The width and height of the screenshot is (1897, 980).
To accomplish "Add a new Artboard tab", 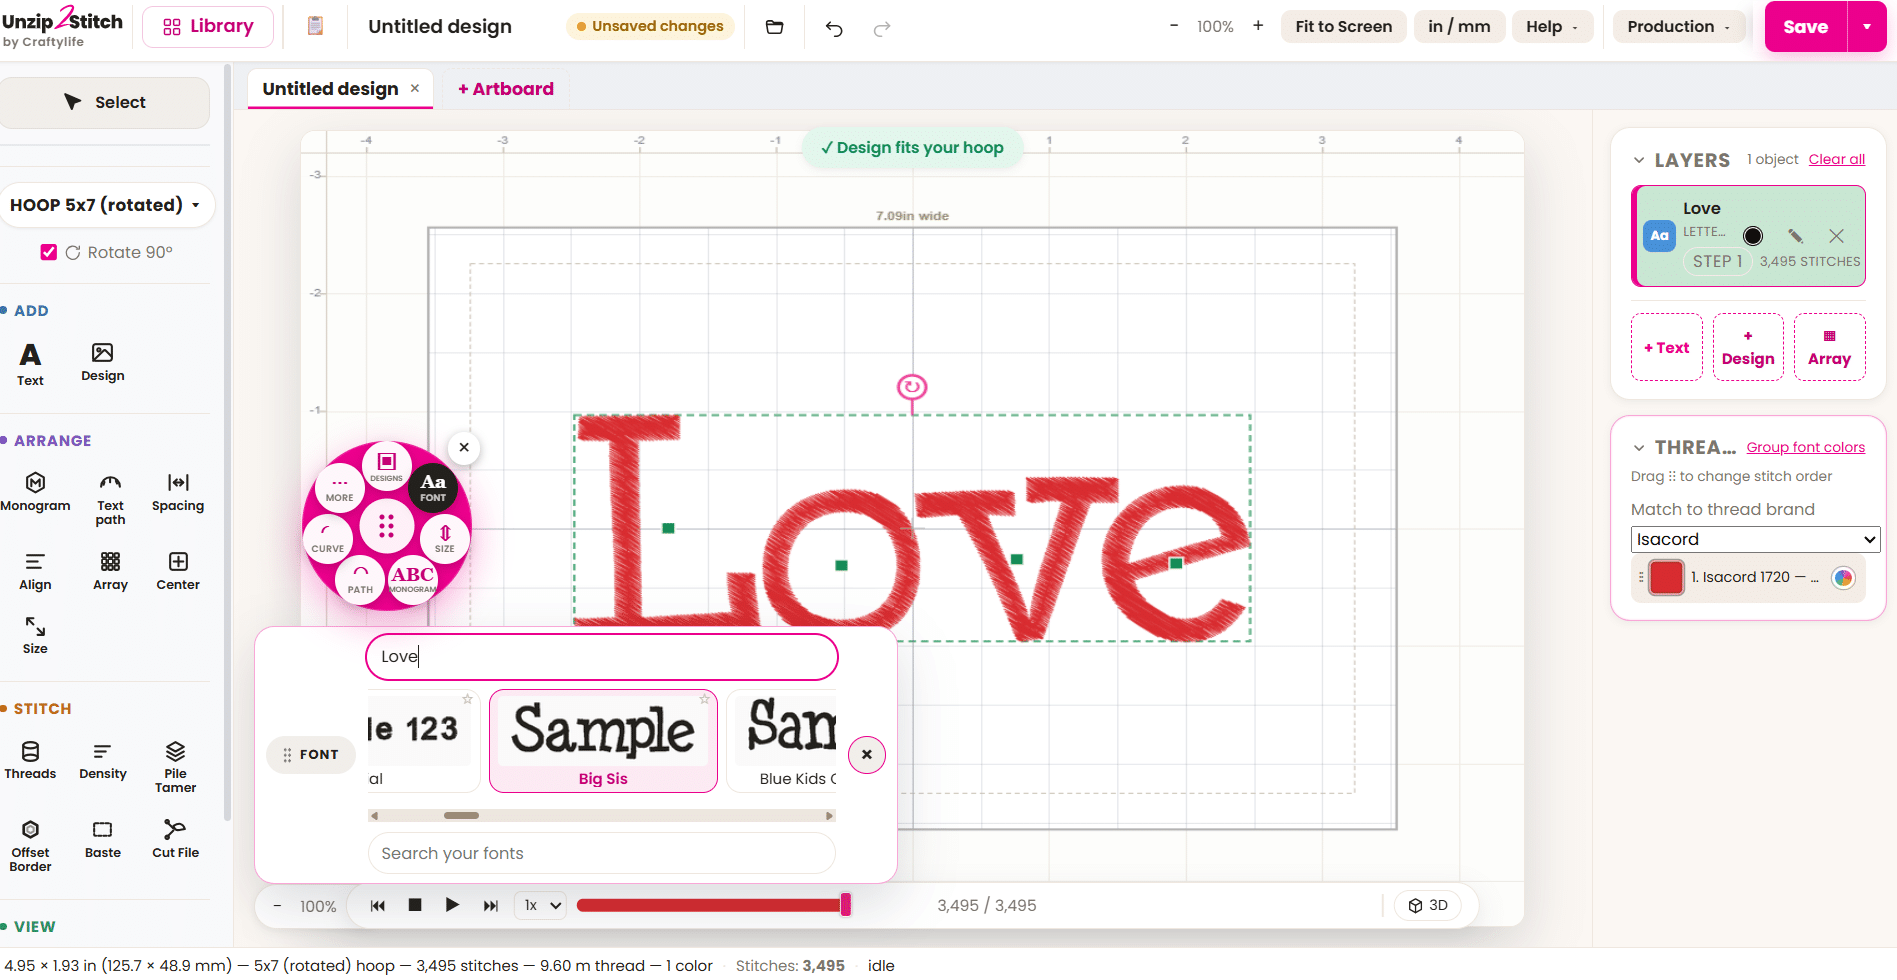I will coord(506,89).
